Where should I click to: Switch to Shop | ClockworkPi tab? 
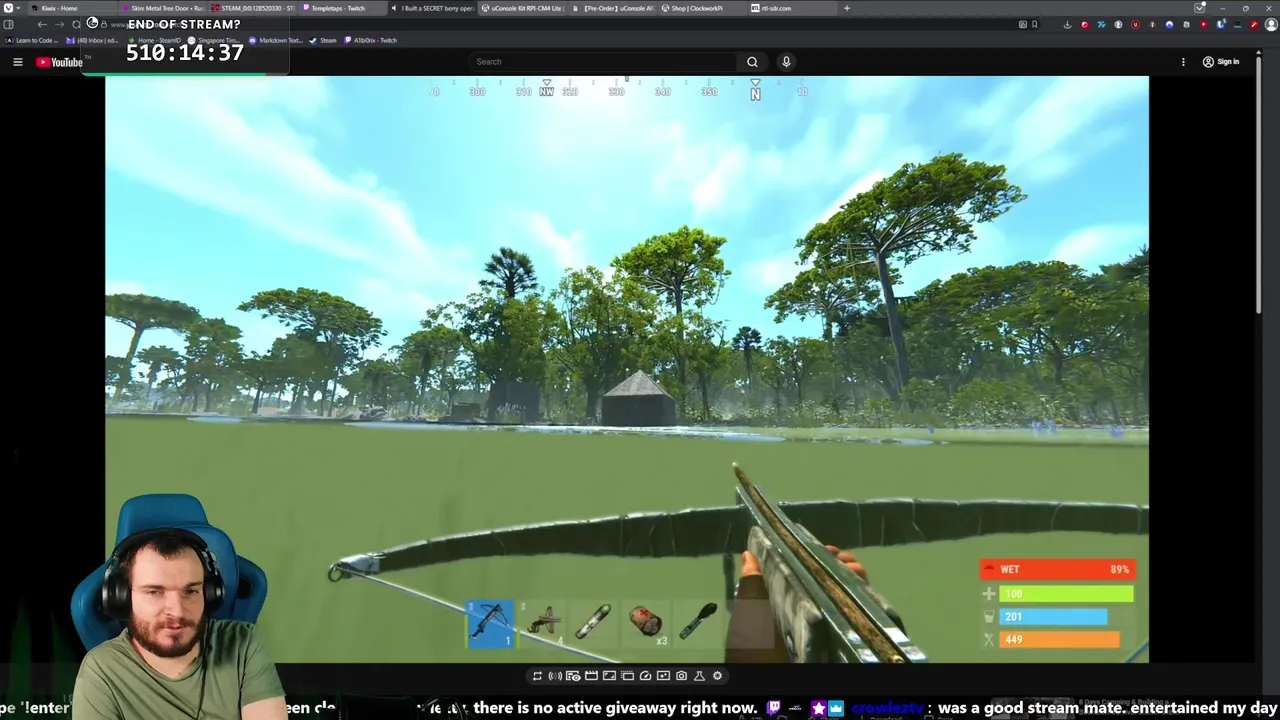702,8
